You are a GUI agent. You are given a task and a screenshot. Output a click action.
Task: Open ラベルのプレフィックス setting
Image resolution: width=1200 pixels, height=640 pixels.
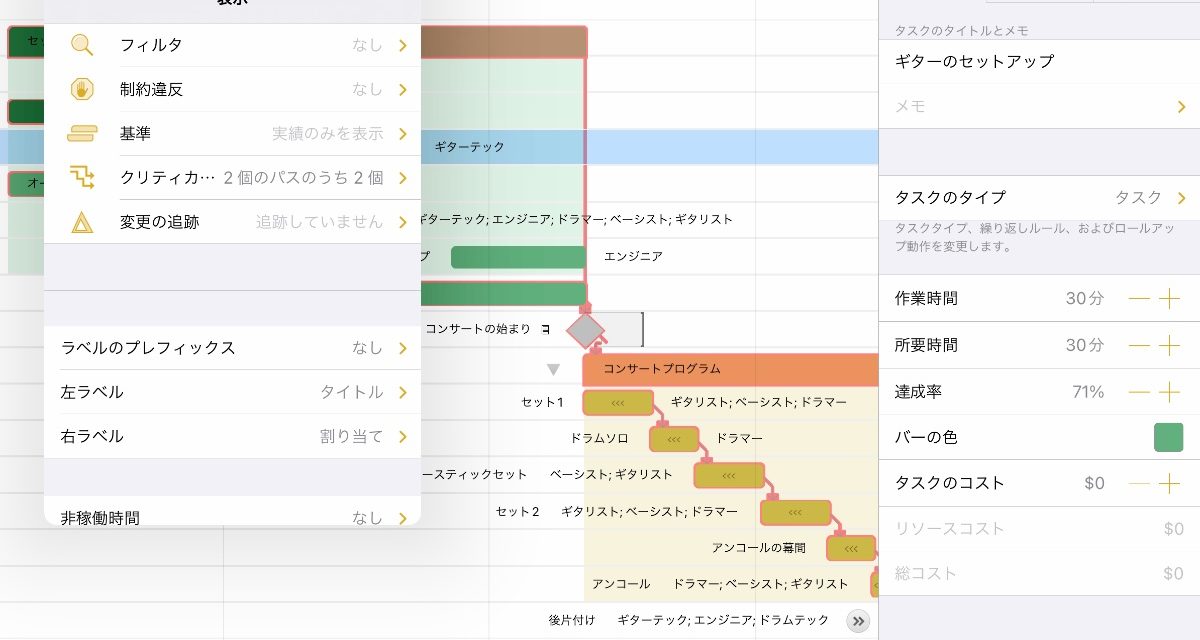click(x=232, y=348)
